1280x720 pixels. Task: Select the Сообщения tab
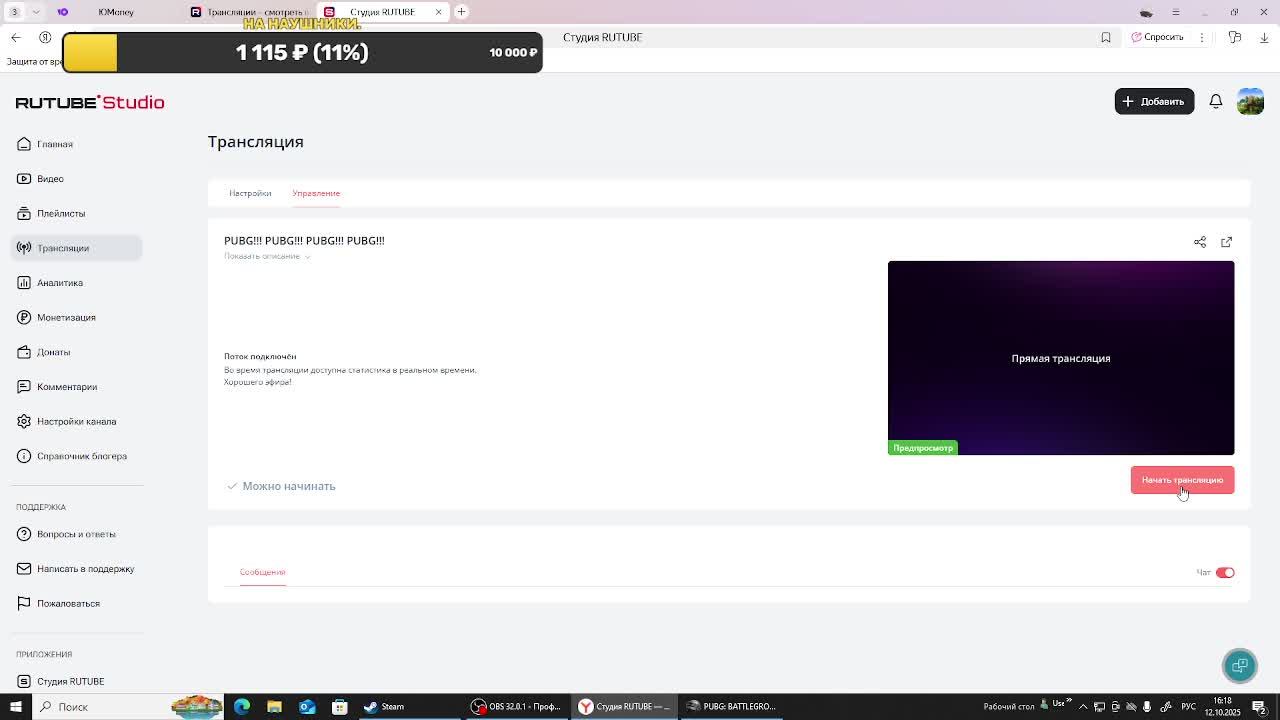click(262, 572)
